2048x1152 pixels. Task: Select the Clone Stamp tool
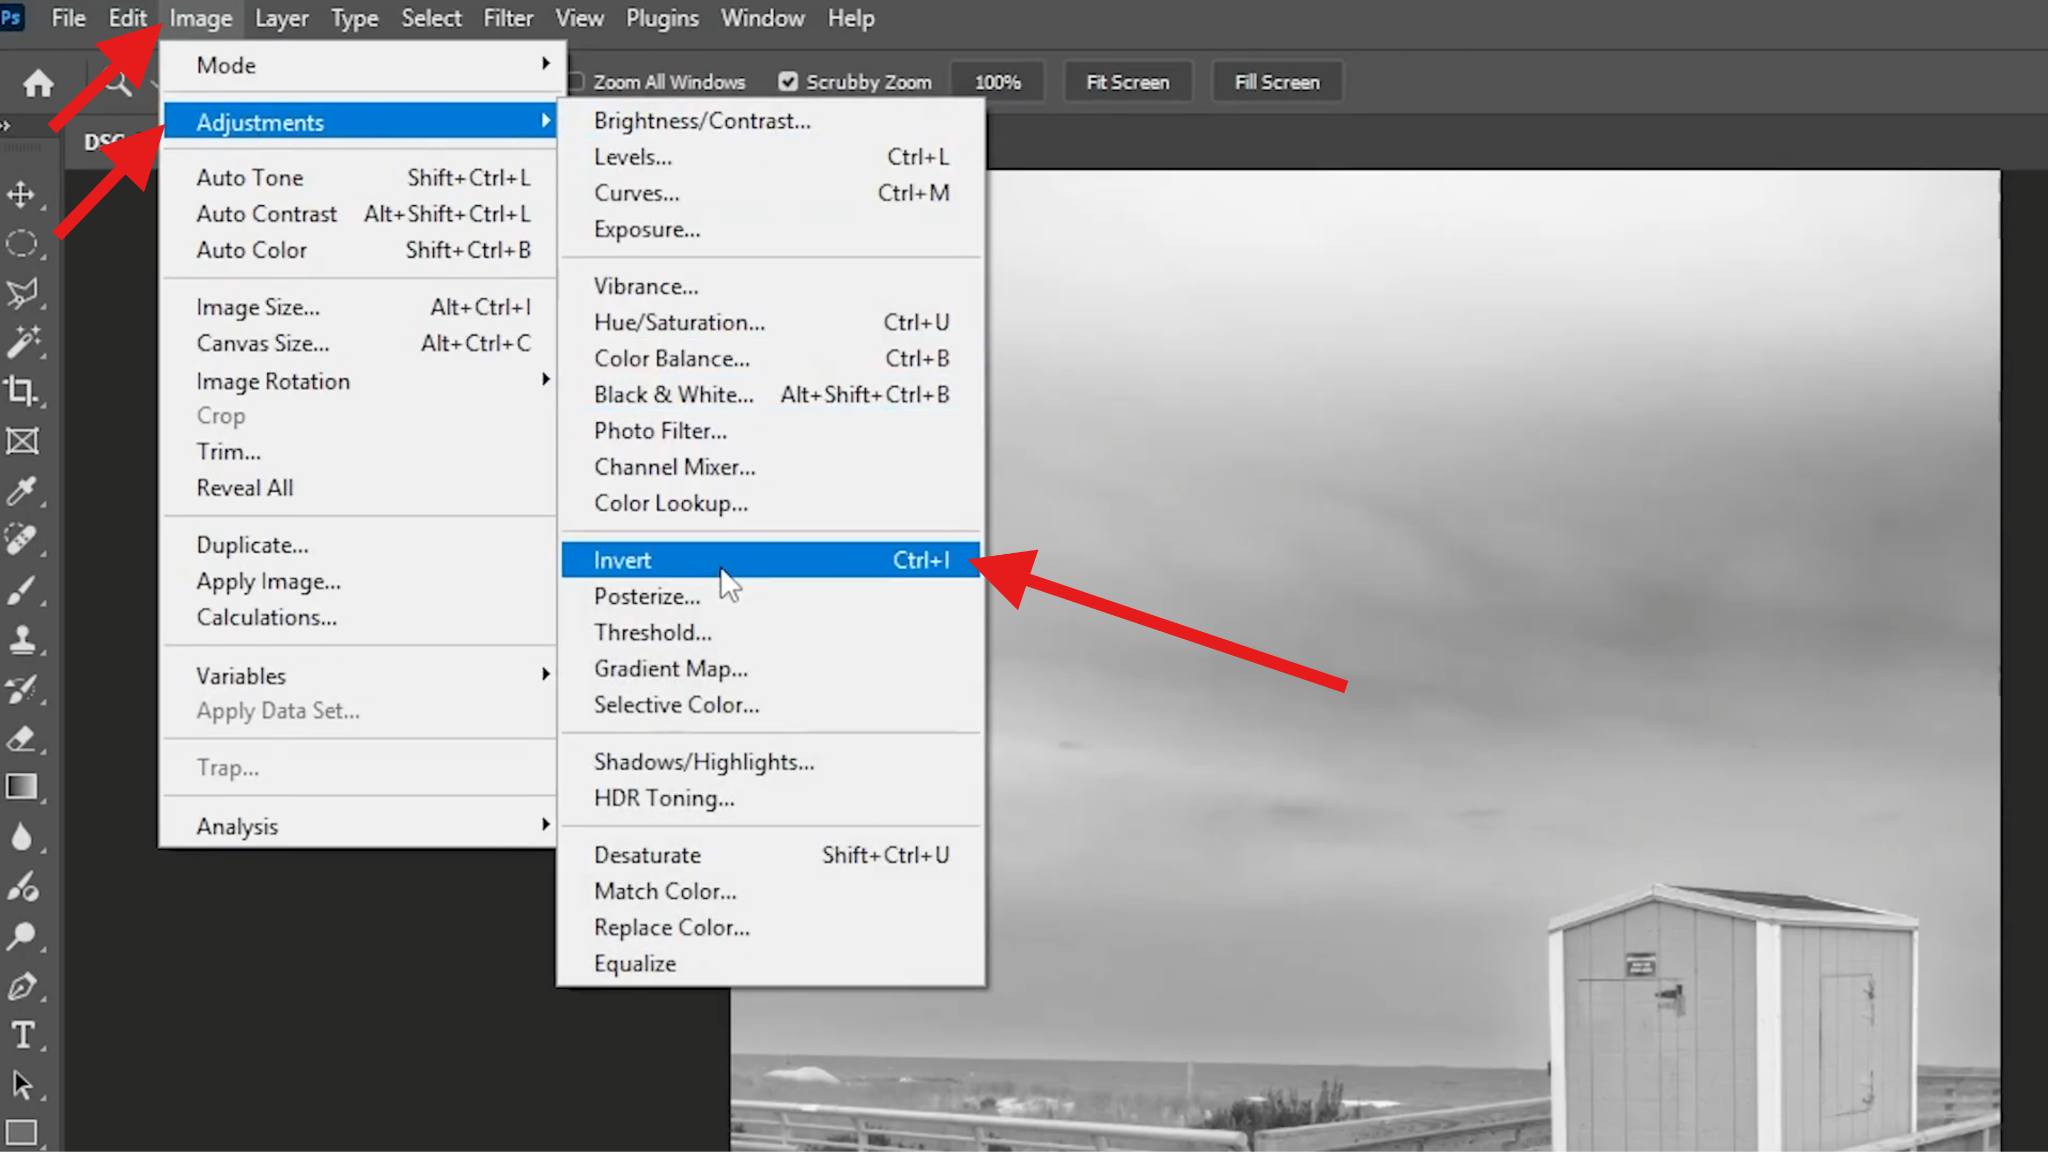21,639
